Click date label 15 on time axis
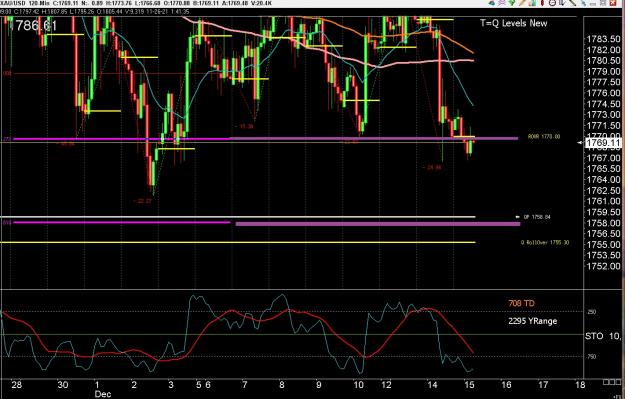The width and height of the screenshot is (625, 399). point(469,385)
